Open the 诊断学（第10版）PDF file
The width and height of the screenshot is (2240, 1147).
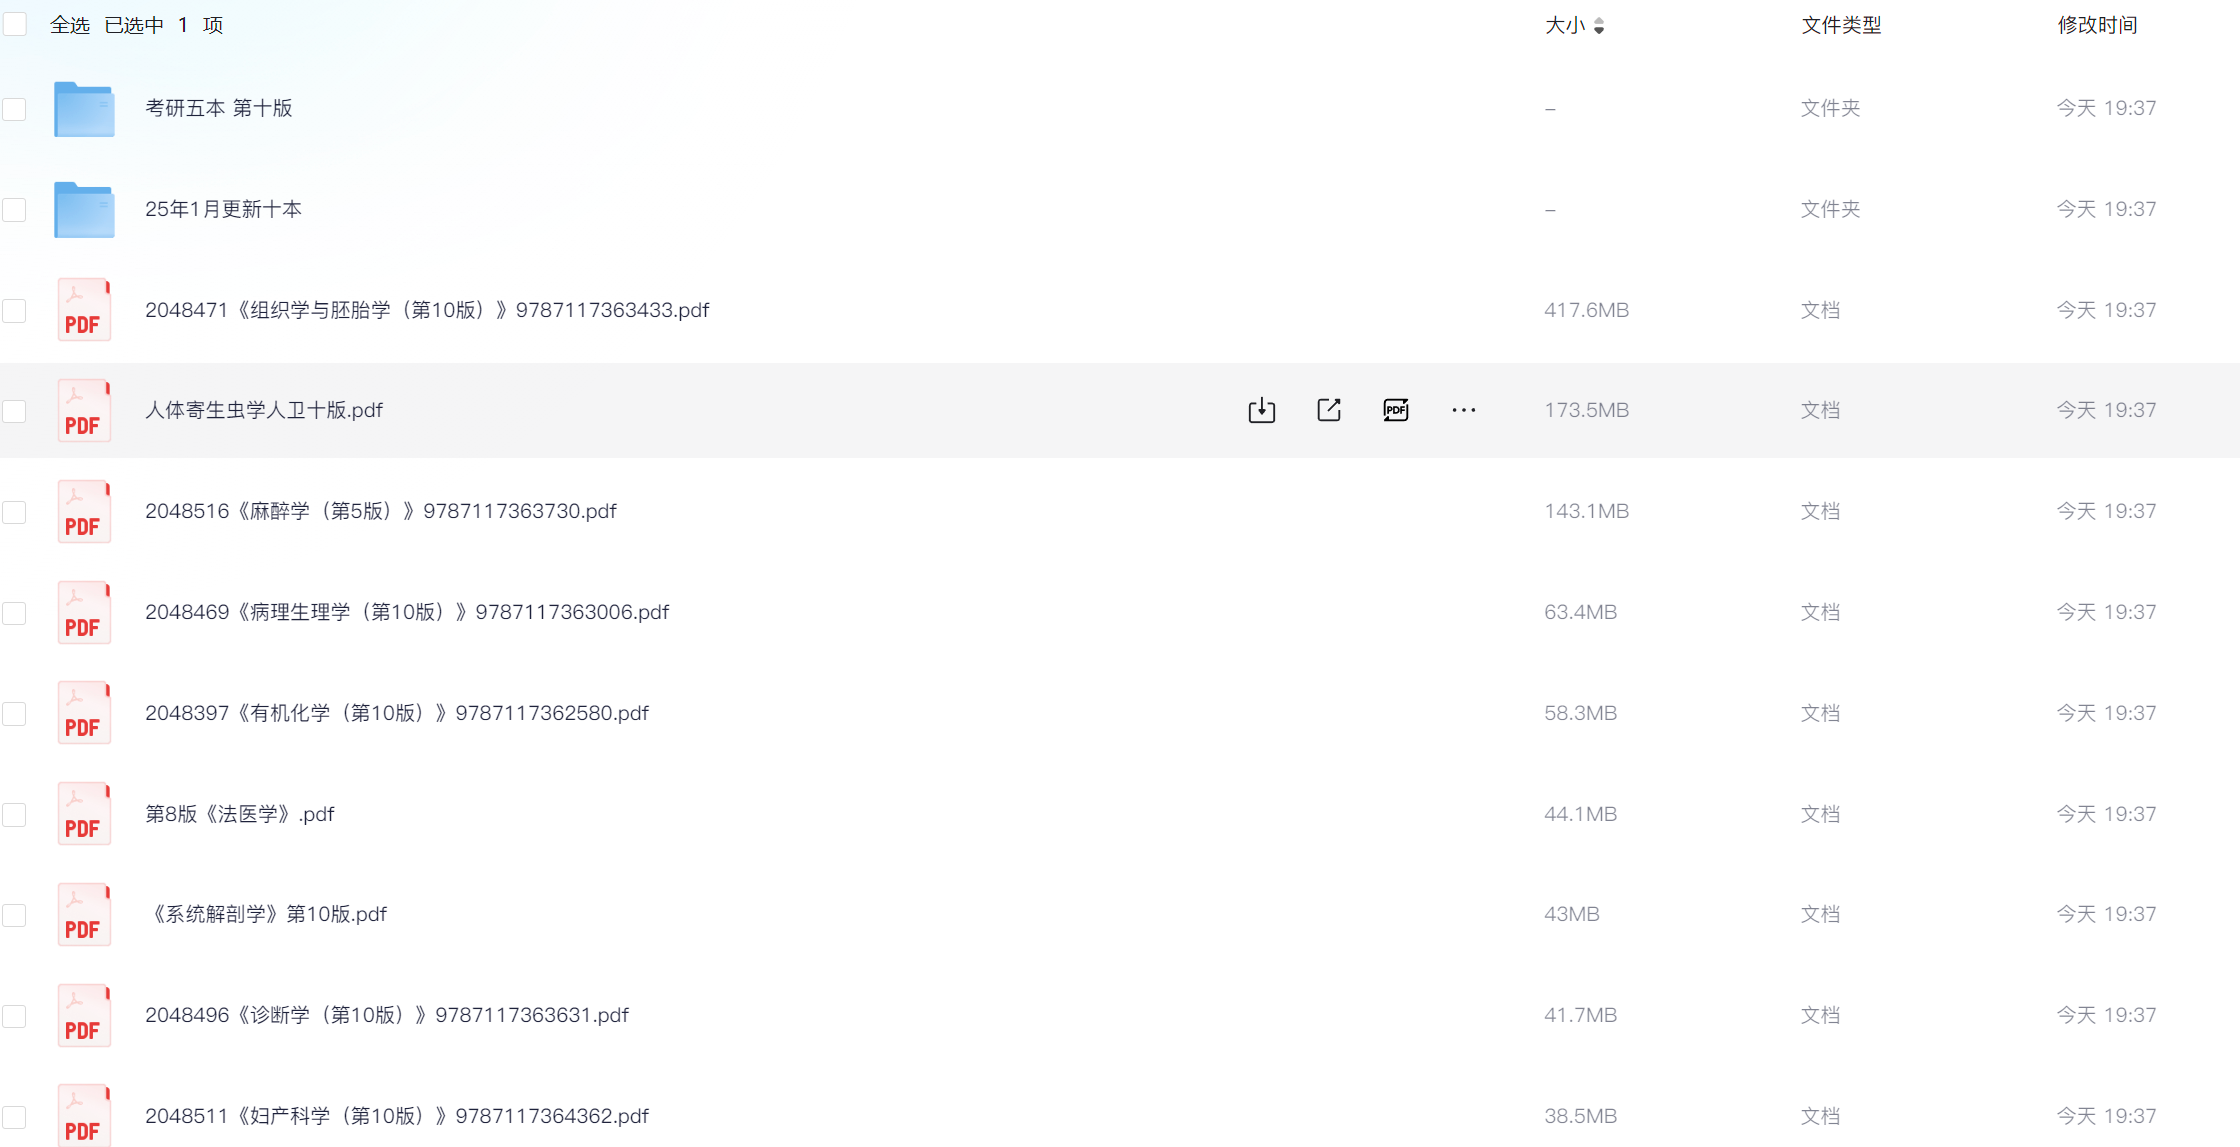(387, 1015)
